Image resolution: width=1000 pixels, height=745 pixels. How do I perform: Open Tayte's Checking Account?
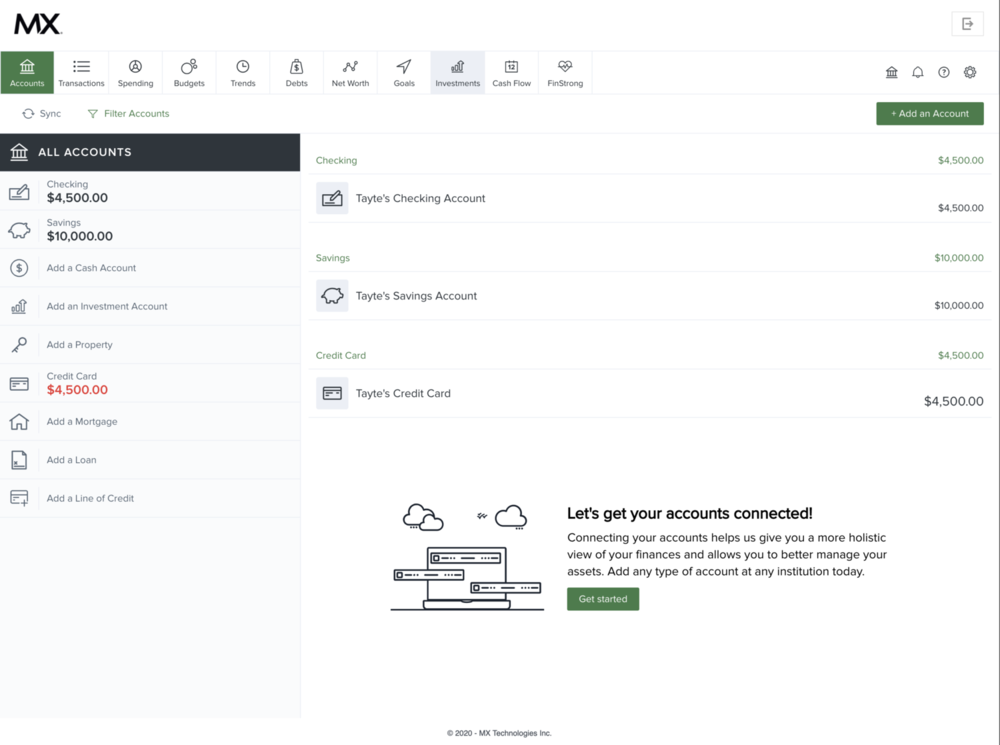pos(650,198)
